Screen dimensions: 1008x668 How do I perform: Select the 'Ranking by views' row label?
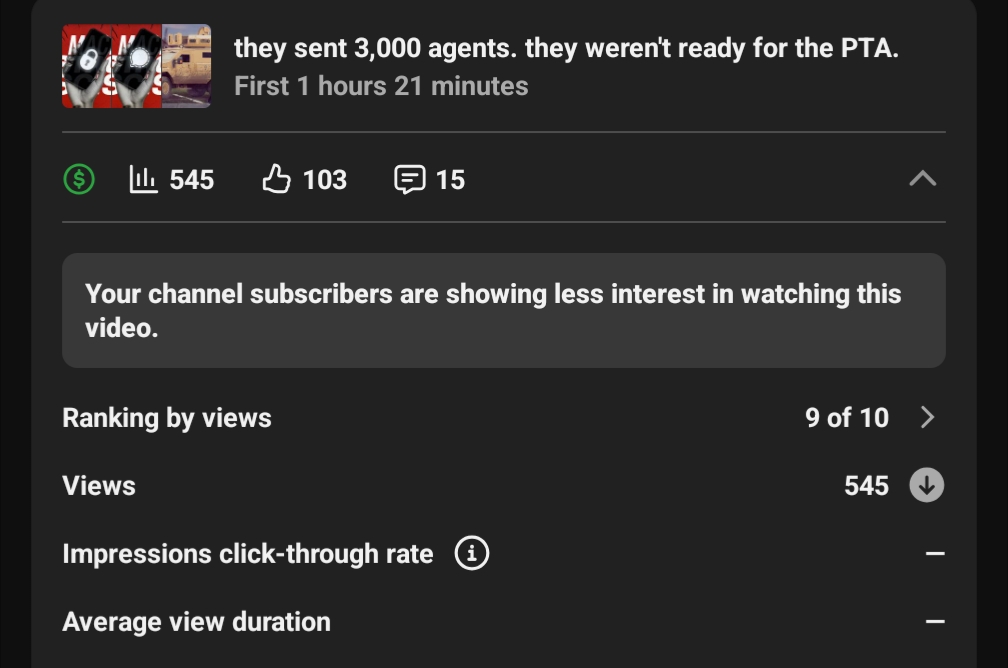(167, 417)
